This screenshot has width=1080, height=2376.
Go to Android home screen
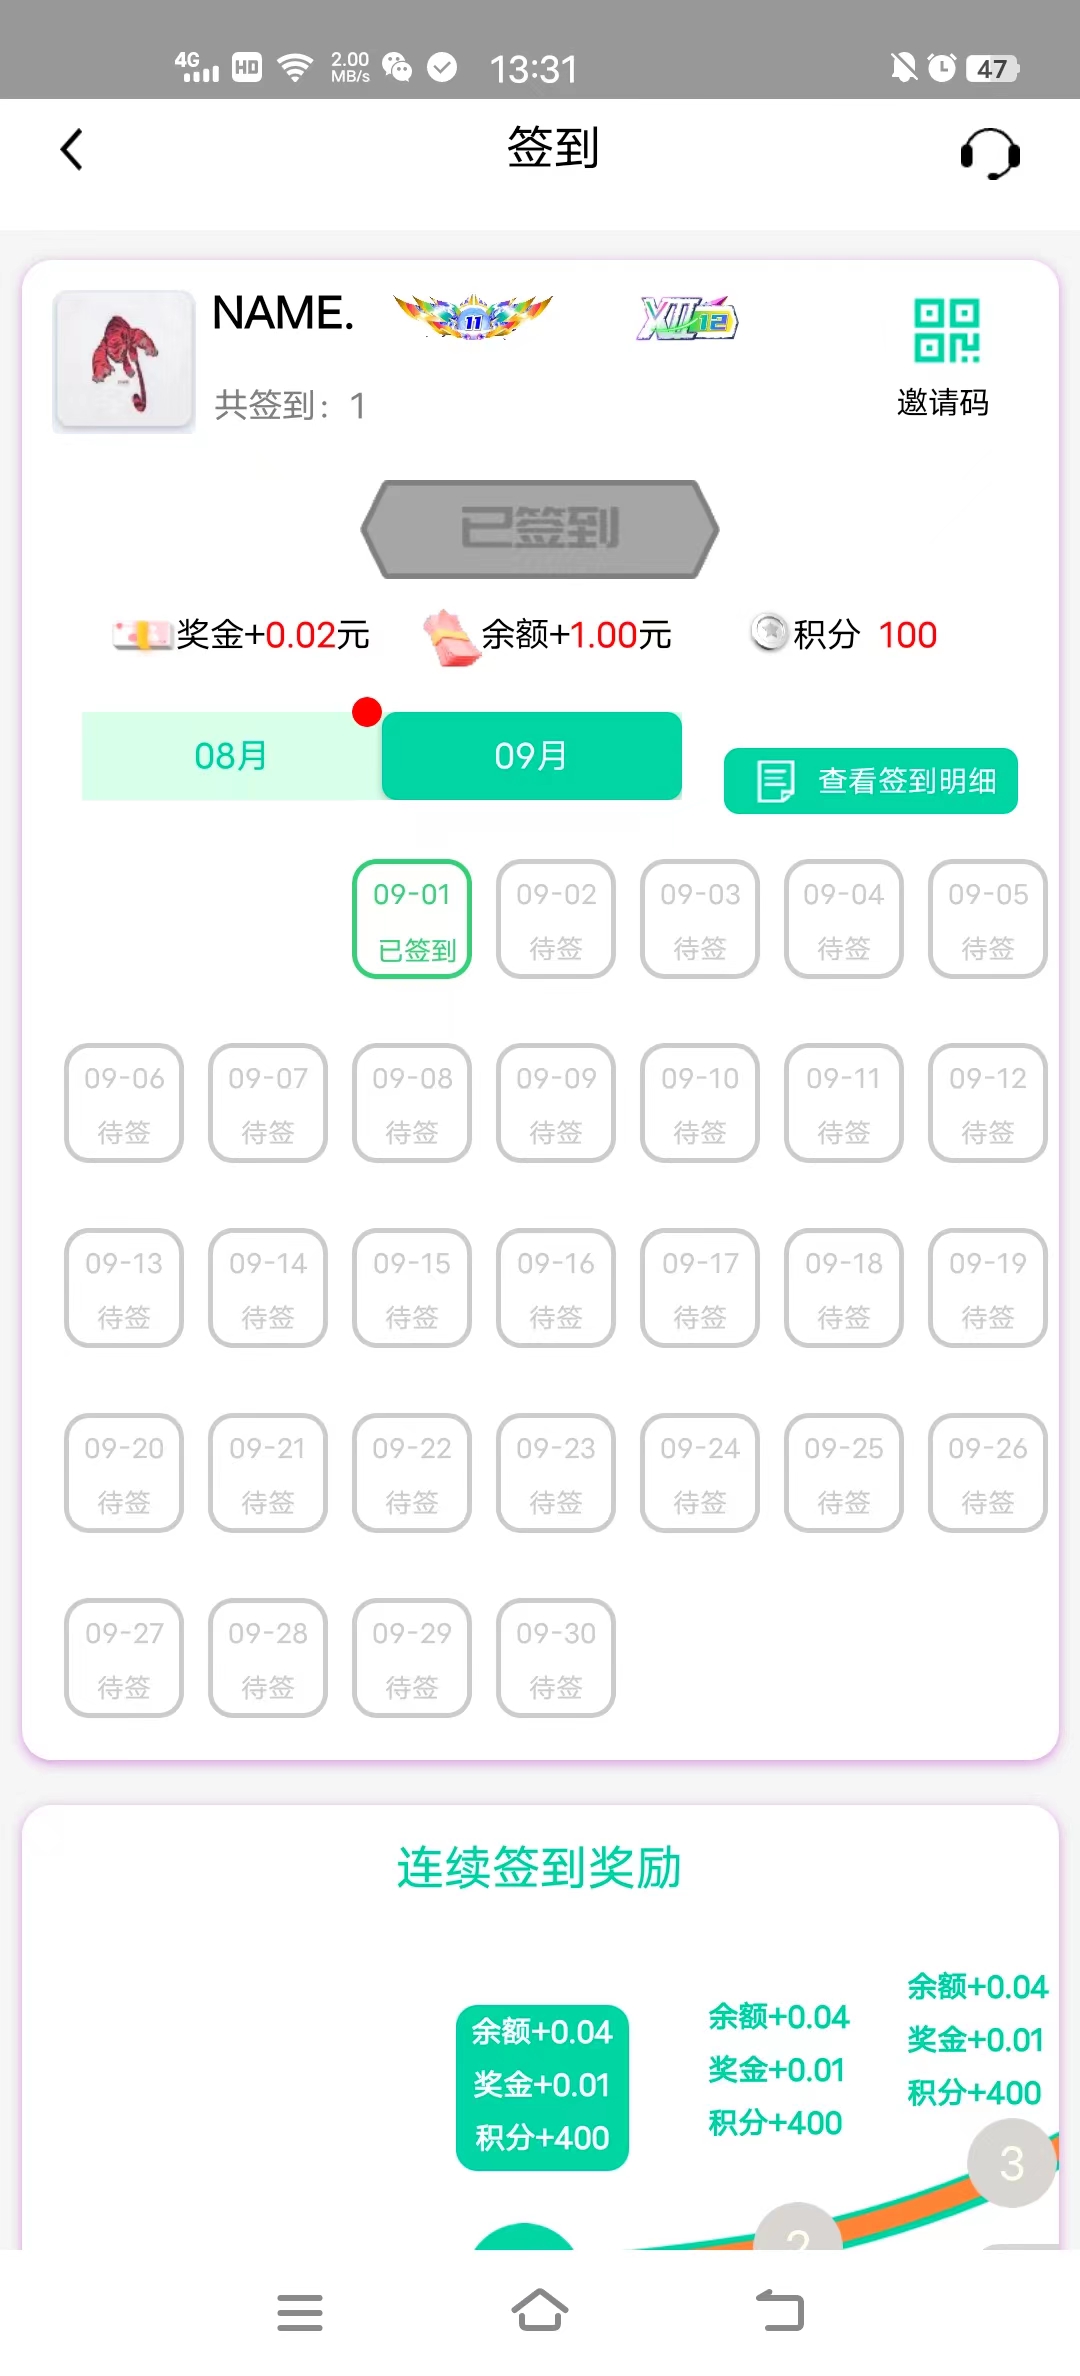(540, 2310)
